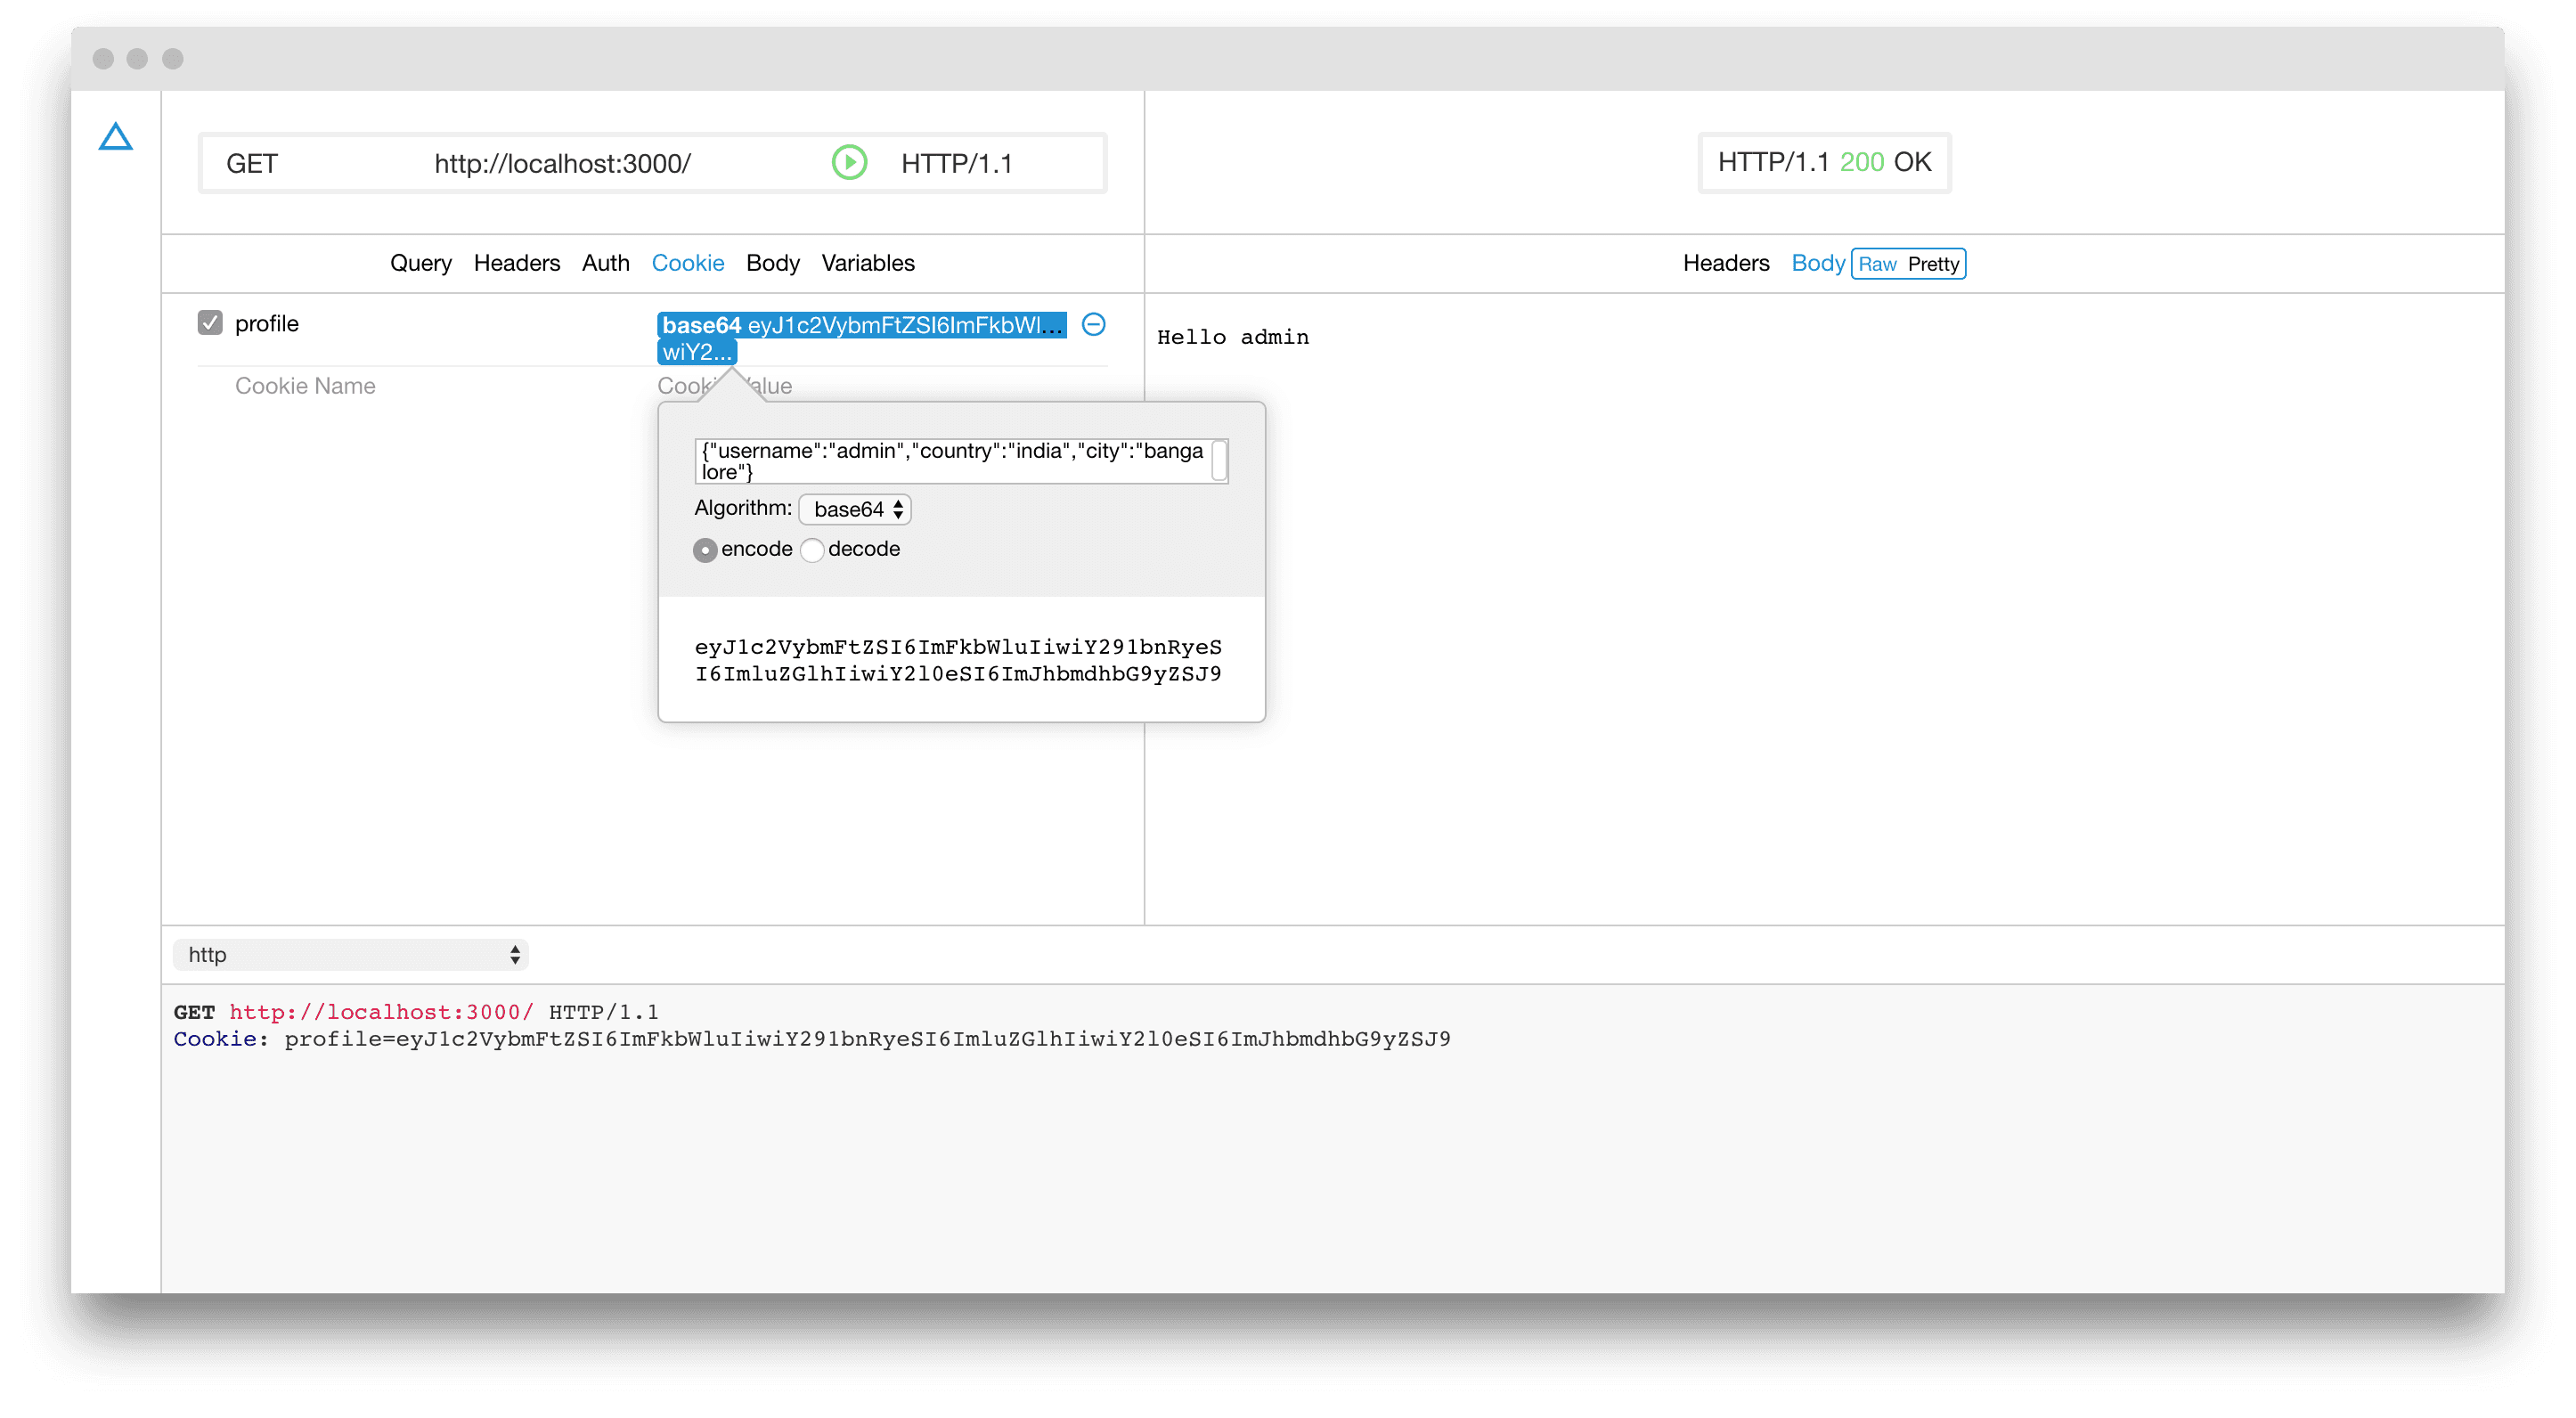Open the Algorithm base64 dropdown
Viewport: 2576px width, 1418px height.
point(855,509)
